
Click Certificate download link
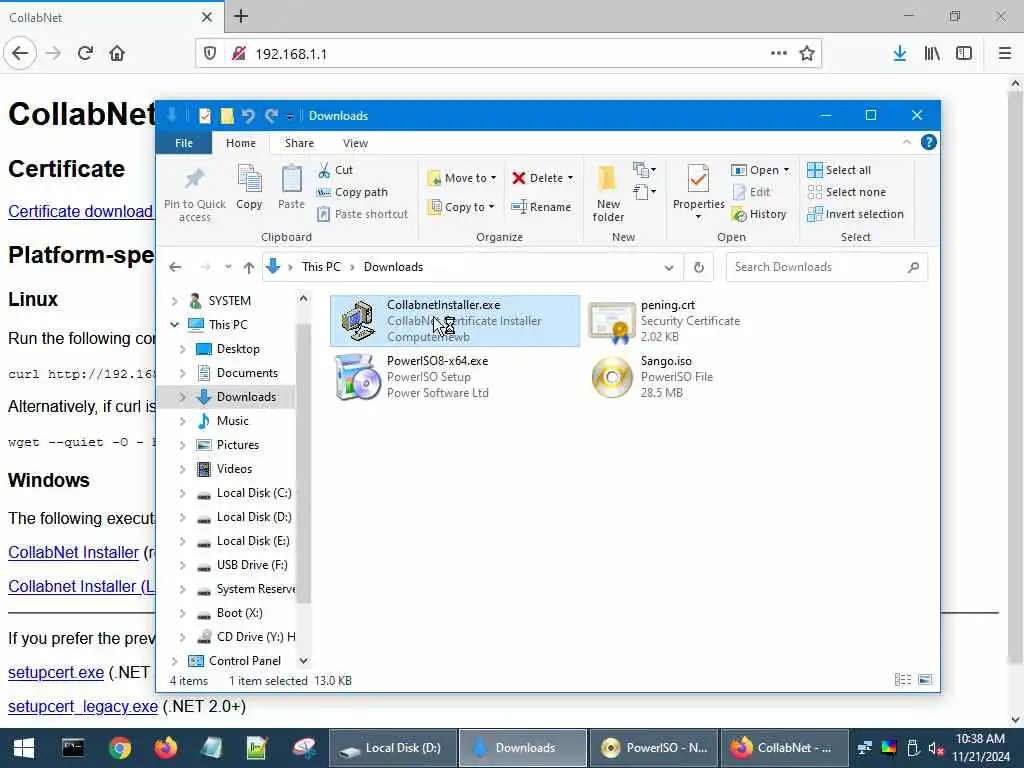(x=80, y=212)
